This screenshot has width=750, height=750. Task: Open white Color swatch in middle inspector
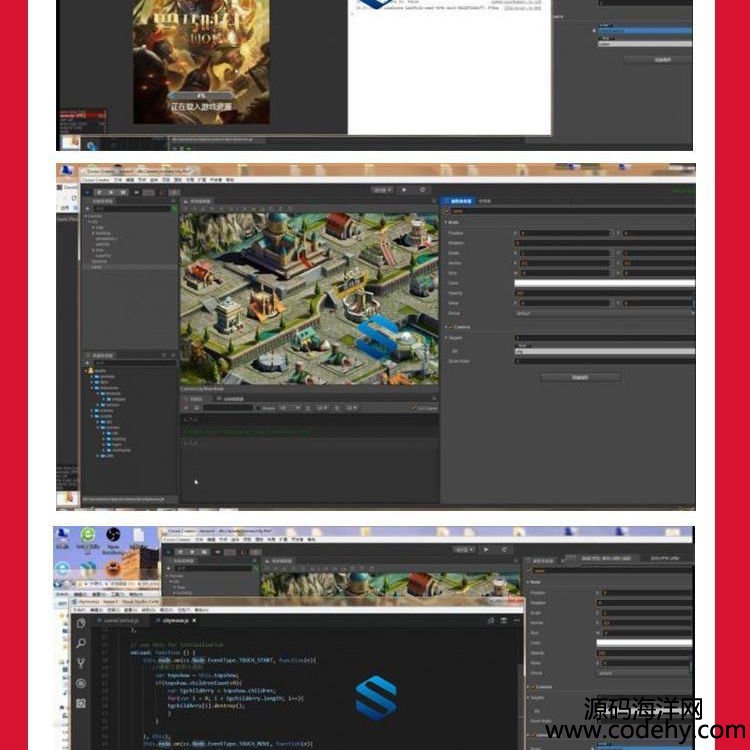point(605,283)
